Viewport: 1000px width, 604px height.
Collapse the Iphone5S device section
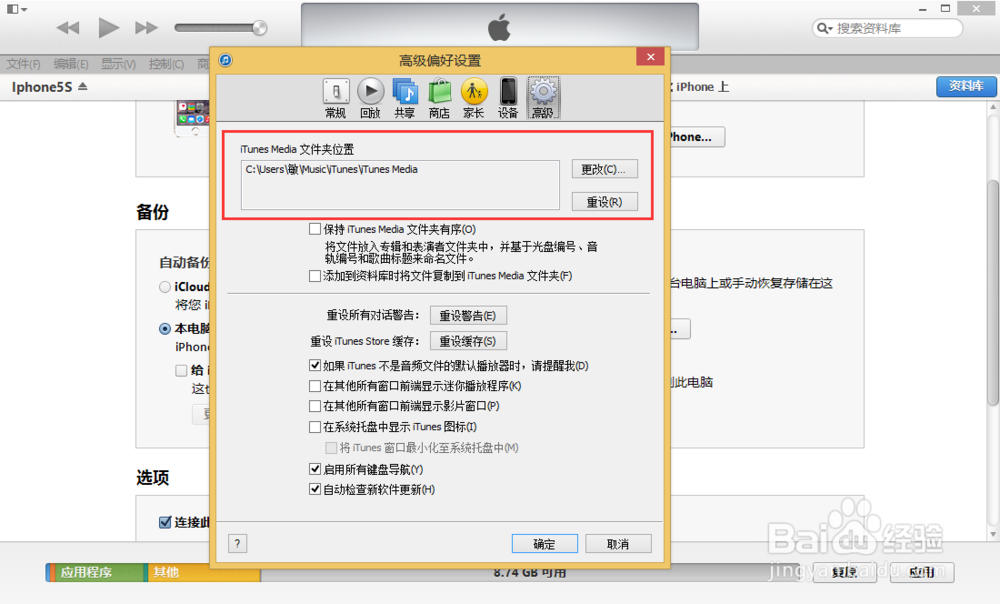coord(82,86)
